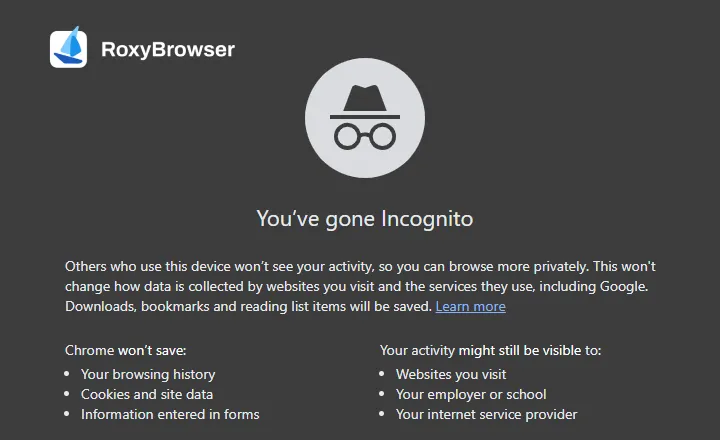Image resolution: width=720 pixels, height=440 pixels.
Task: Select the "Information entered in forms" list item
Action: [170, 414]
